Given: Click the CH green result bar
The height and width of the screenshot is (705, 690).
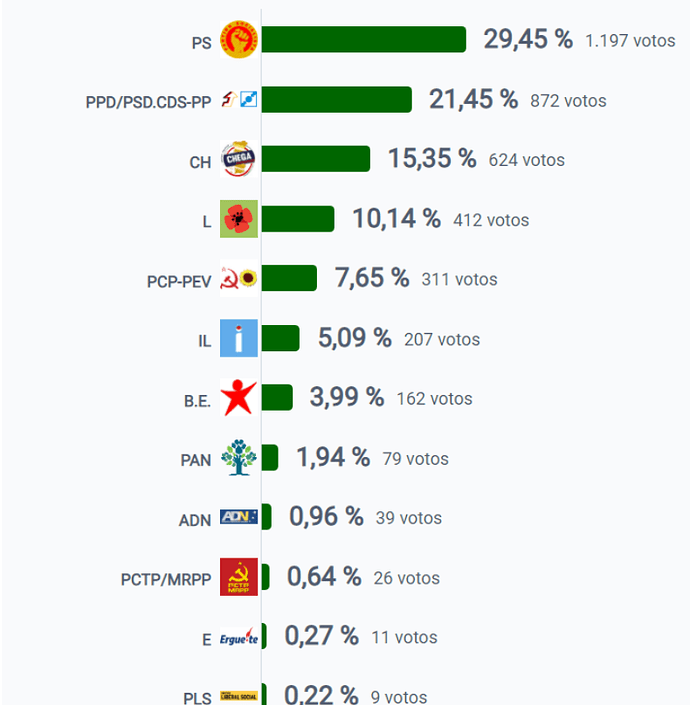Looking at the screenshot, I should (x=316, y=159).
